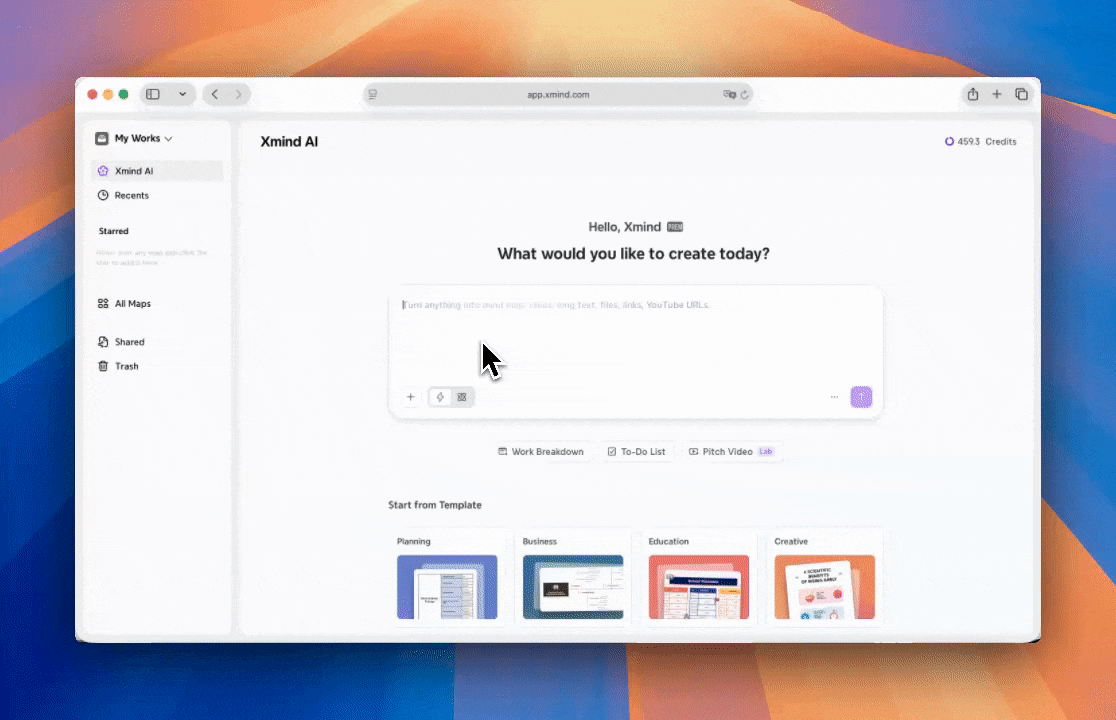
Task: Click the page menu icon in address bar
Action: coord(373,95)
